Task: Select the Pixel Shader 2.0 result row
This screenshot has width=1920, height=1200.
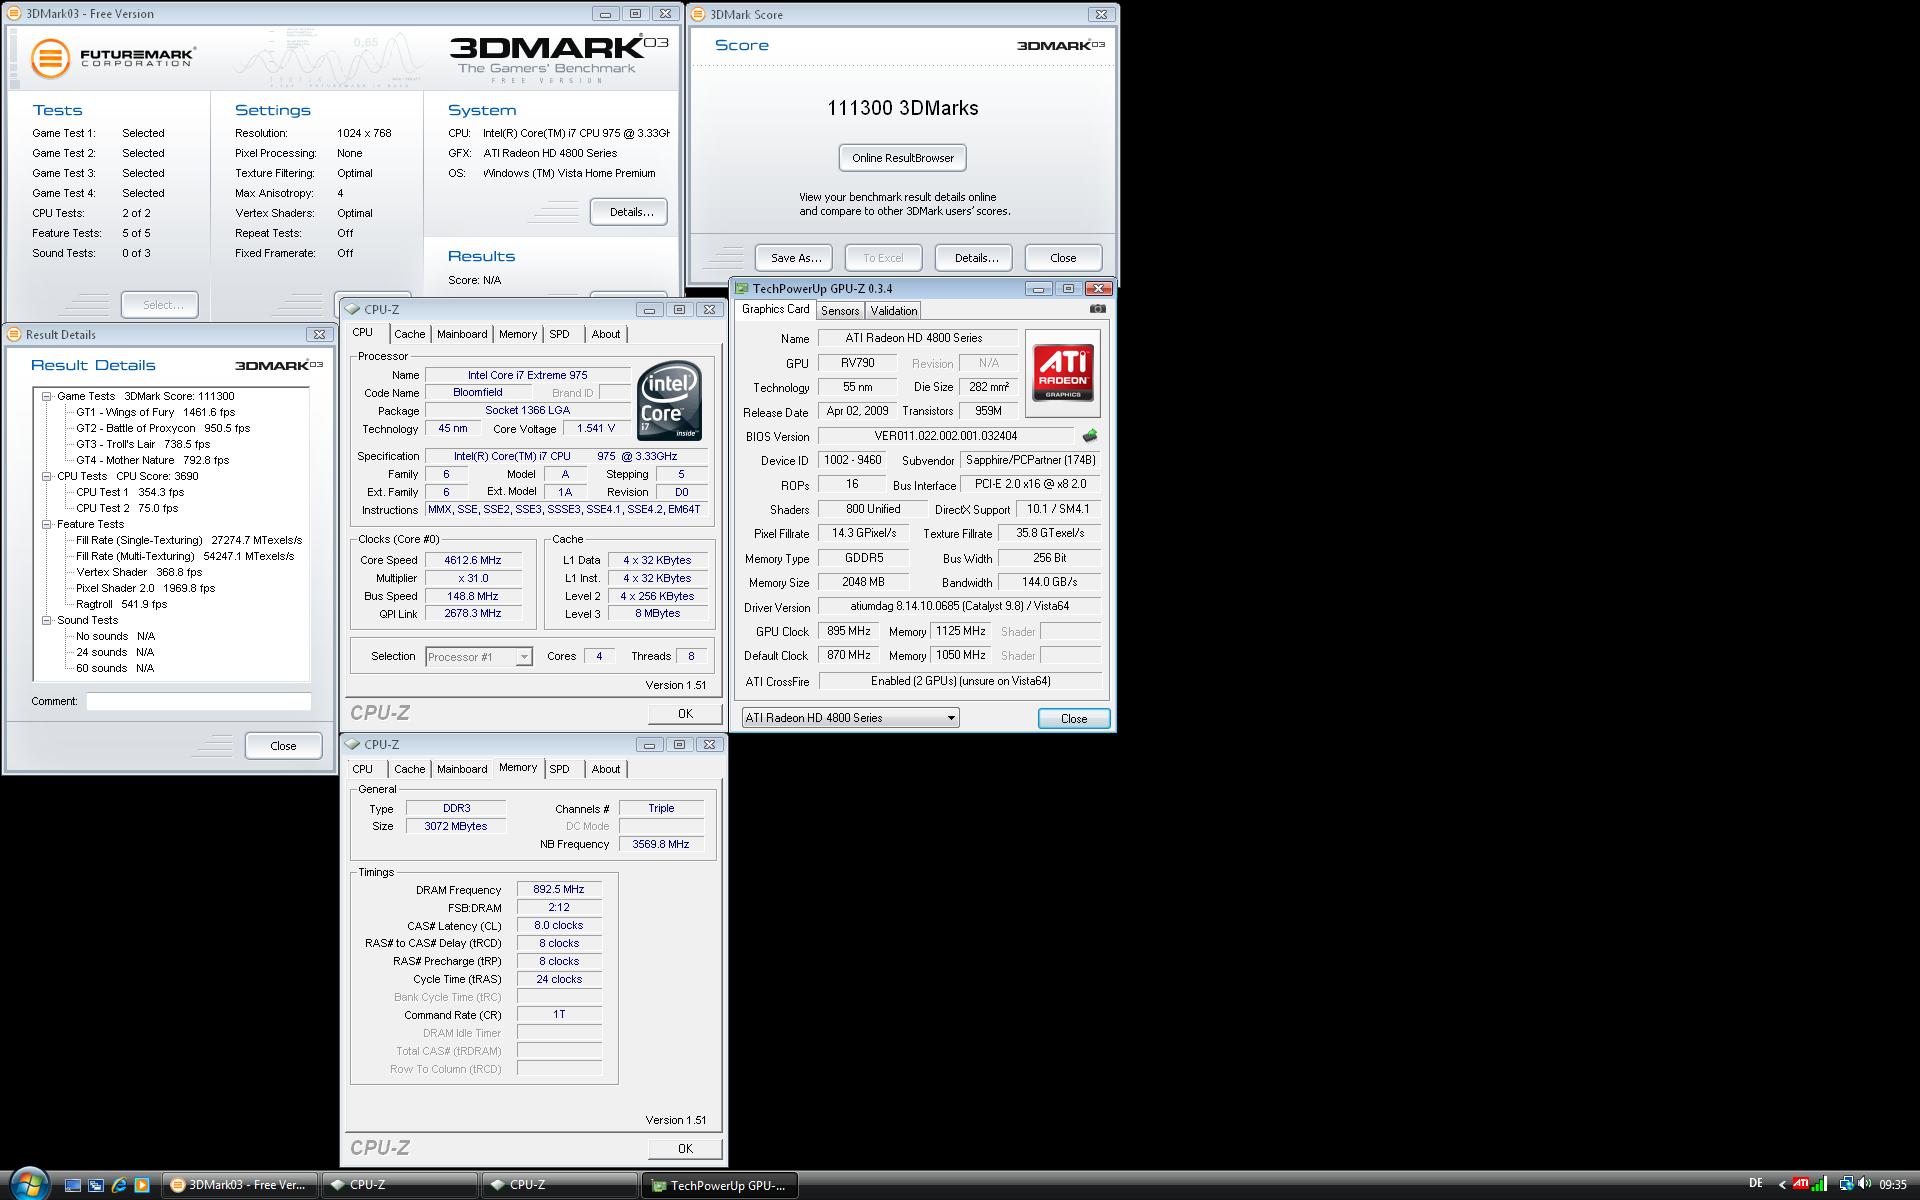Action: point(145,588)
